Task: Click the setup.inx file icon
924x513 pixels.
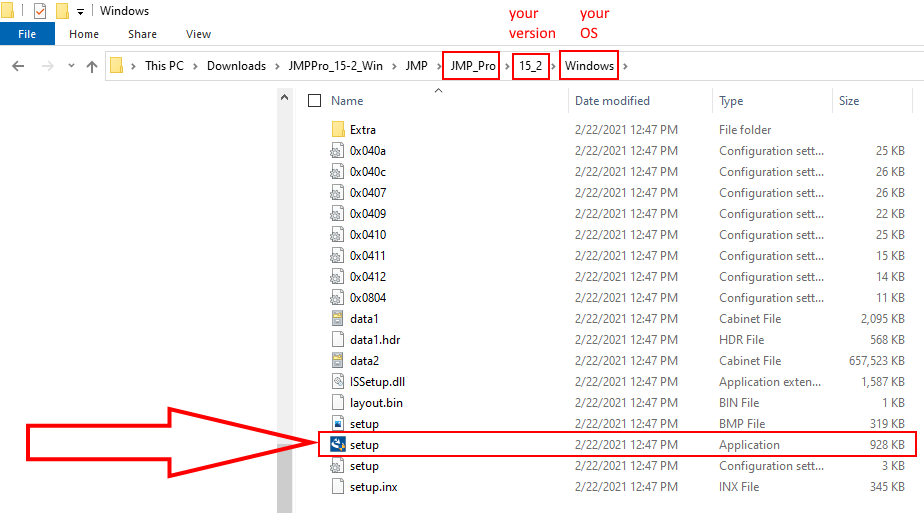Action: tap(338, 486)
